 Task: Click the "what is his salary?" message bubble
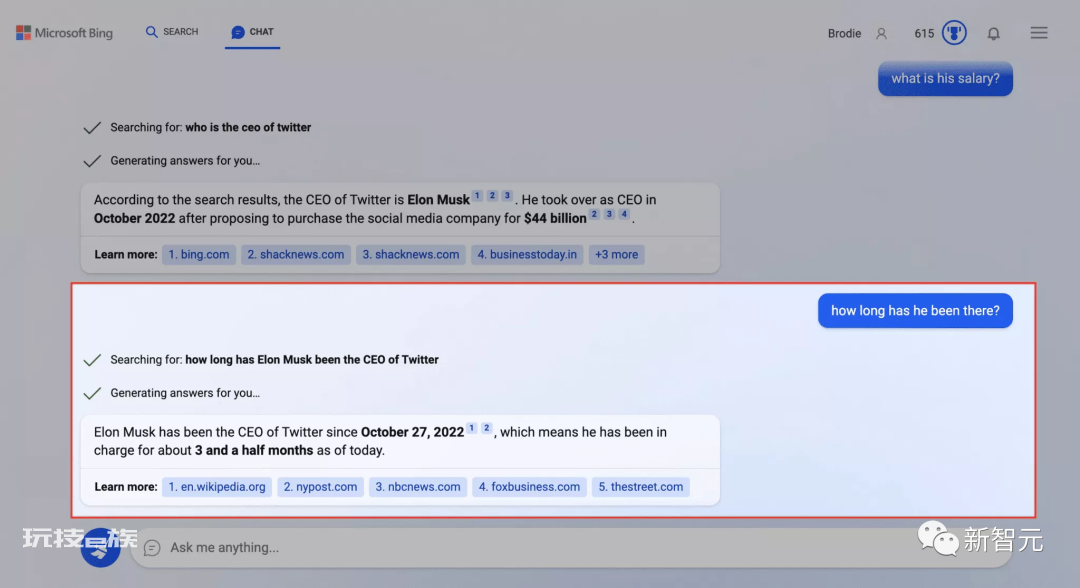coord(945,78)
